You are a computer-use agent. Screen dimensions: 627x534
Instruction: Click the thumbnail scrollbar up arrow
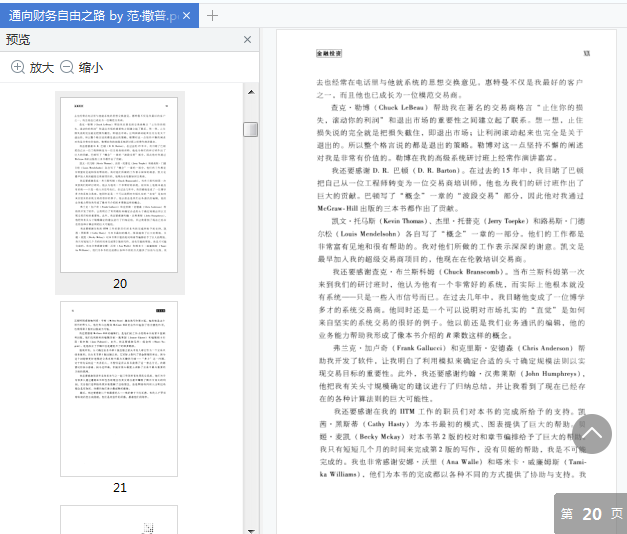(x=251, y=92)
